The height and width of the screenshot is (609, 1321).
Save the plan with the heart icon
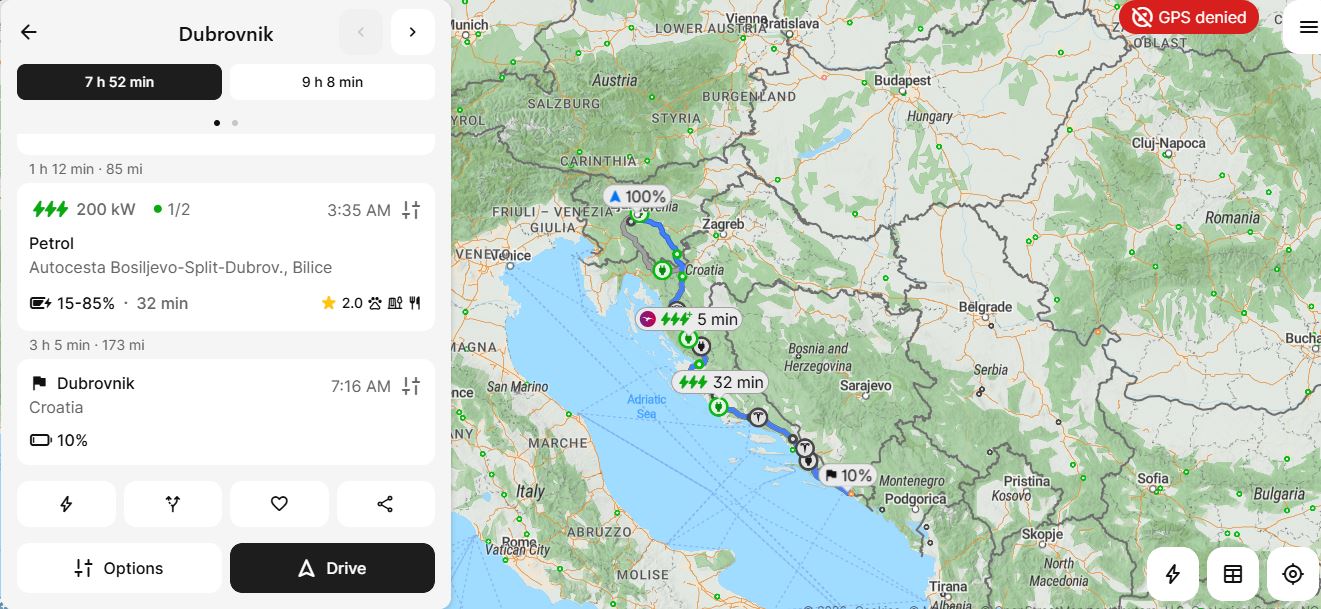tap(279, 504)
